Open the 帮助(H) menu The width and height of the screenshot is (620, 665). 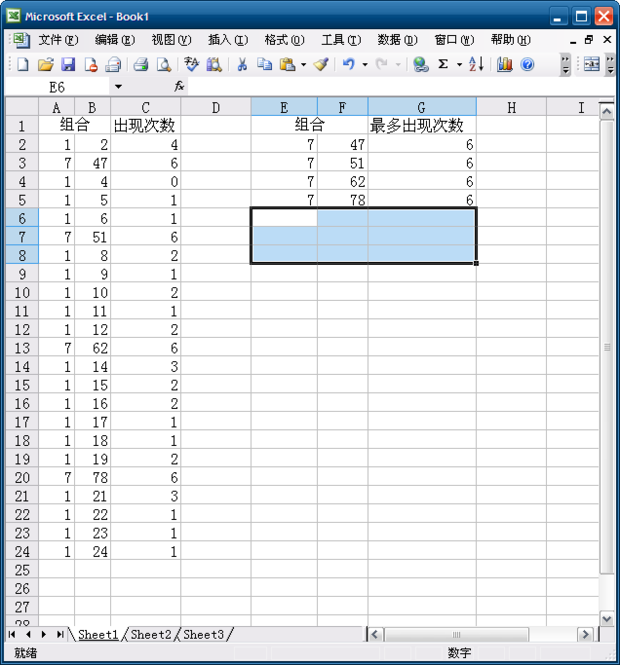click(x=511, y=40)
